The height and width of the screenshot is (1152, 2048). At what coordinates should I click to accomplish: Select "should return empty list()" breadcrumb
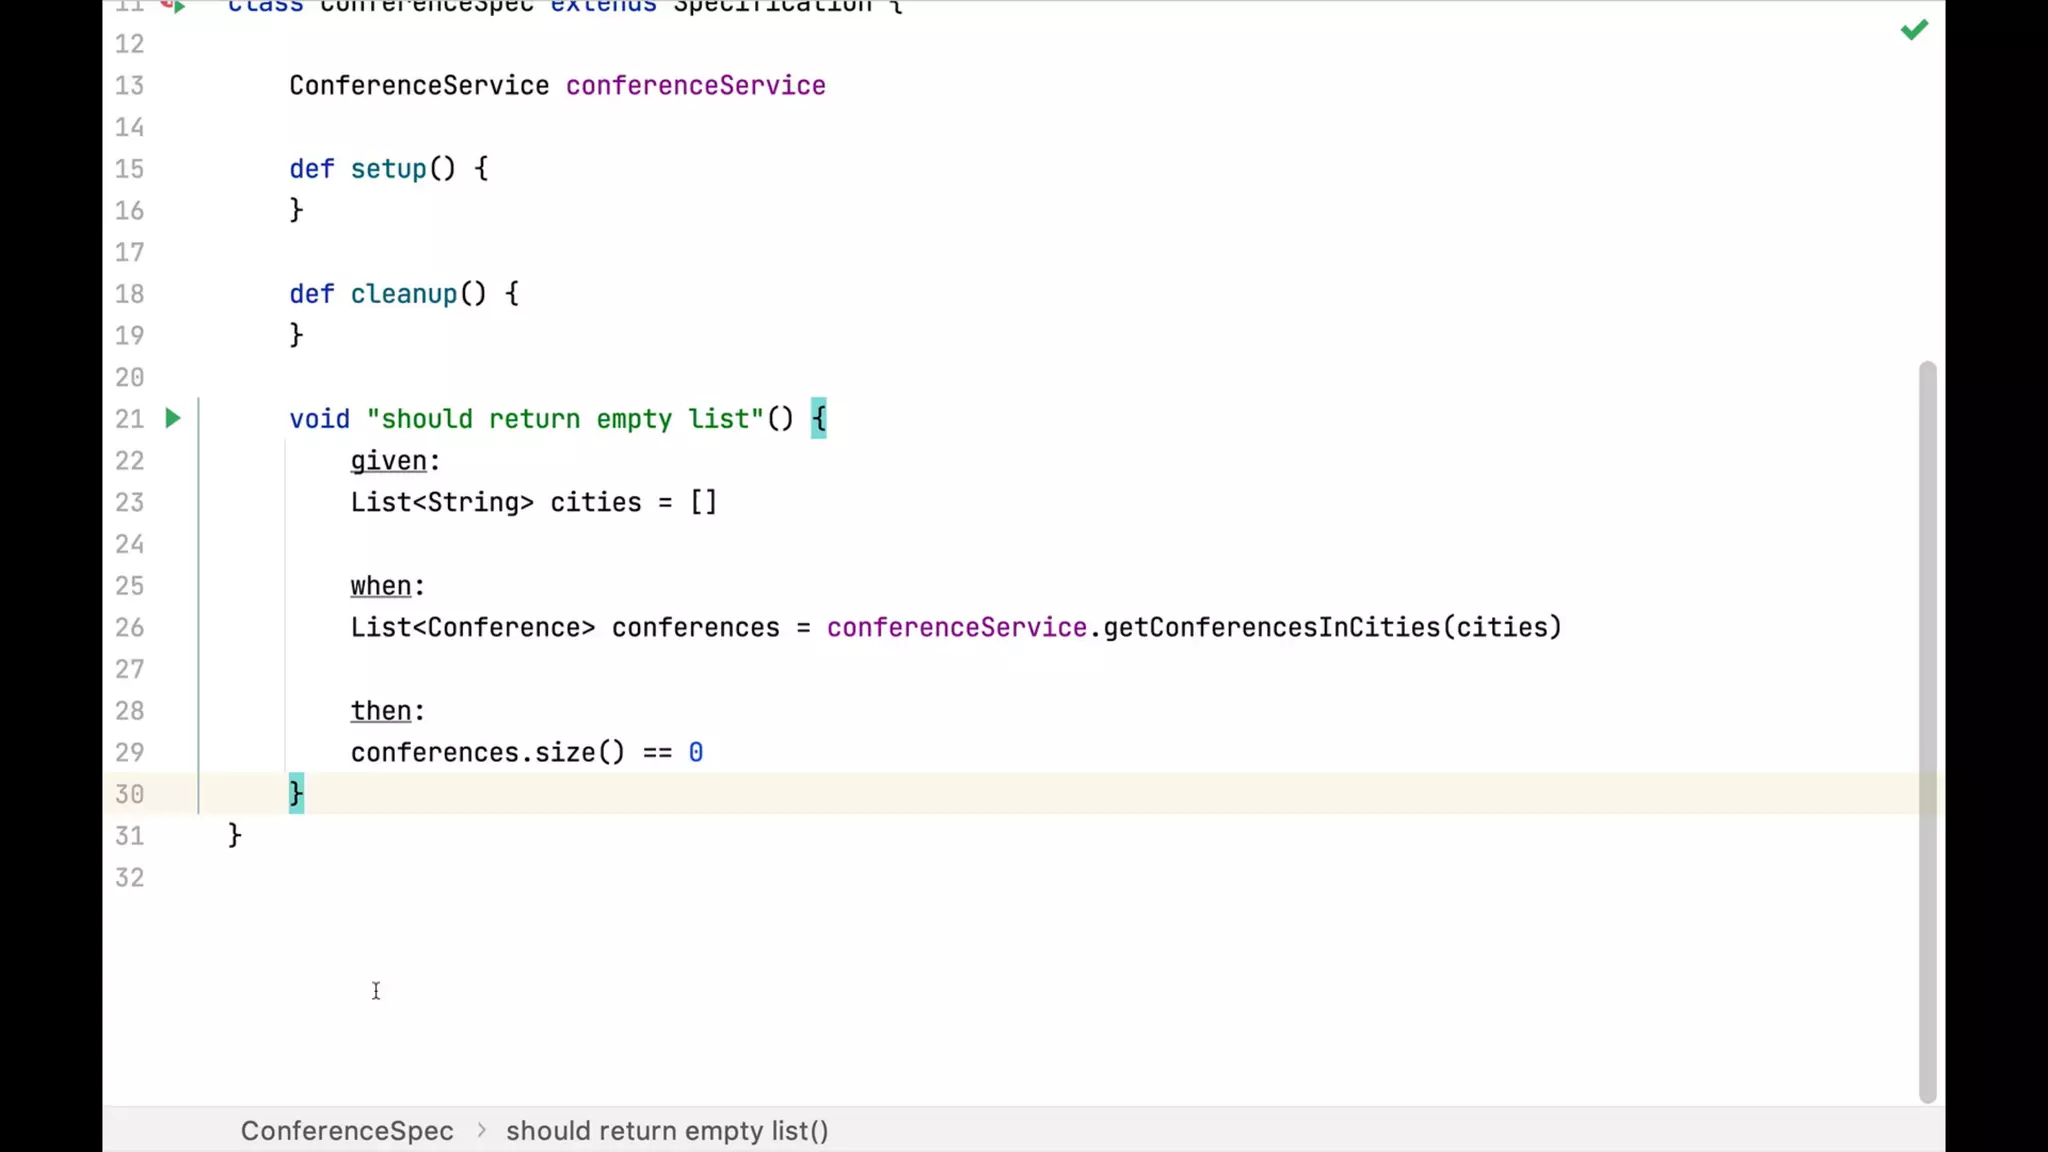coord(667,1130)
